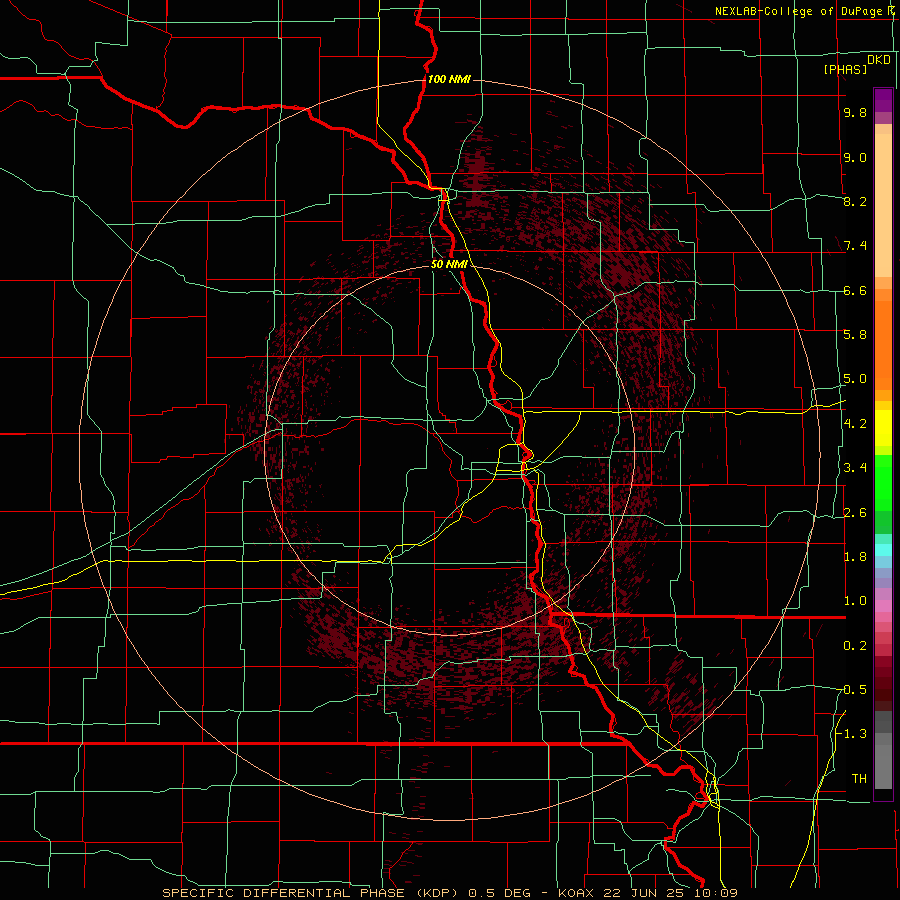Click the -1.3 scale value
This screenshot has height=900, width=900.
coord(854,734)
